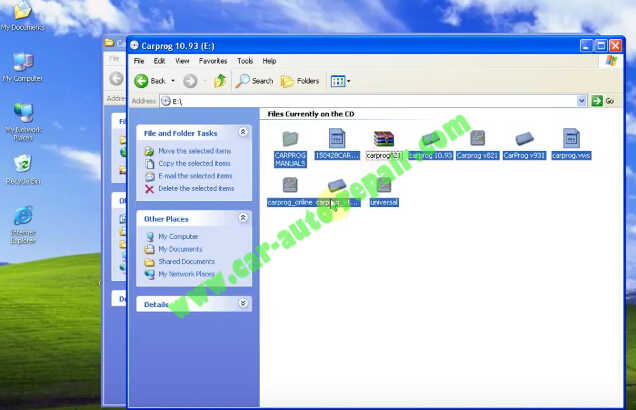Image resolution: width=636 pixels, height=410 pixels.
Task: Click Back button in the background window
Action: tap(116, 78)
